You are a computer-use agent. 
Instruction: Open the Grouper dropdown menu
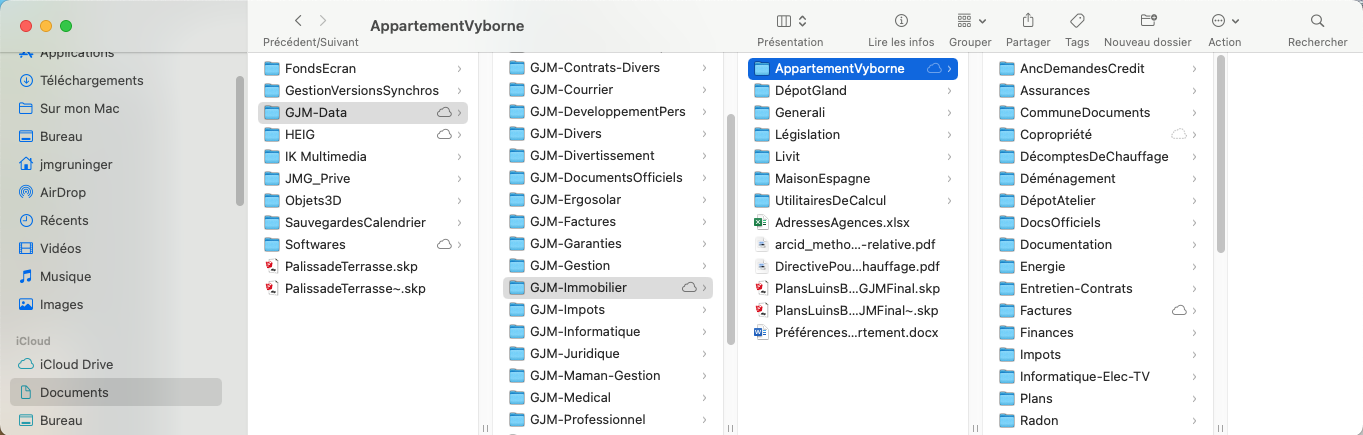tap(969, 21)
